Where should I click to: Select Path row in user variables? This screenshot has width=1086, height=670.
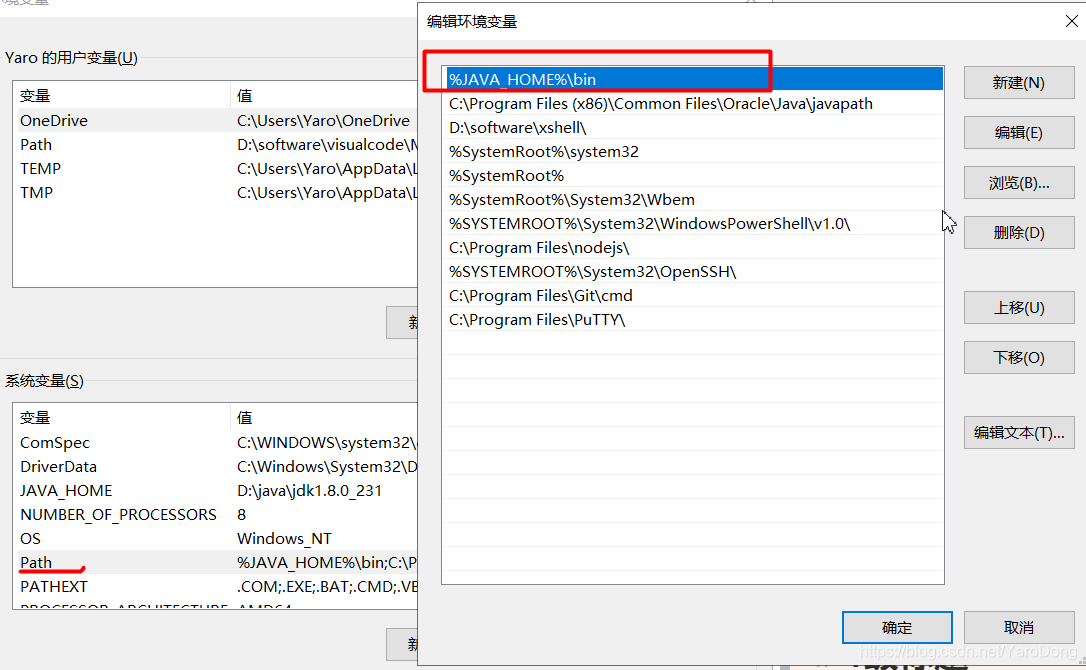[217, 144]
